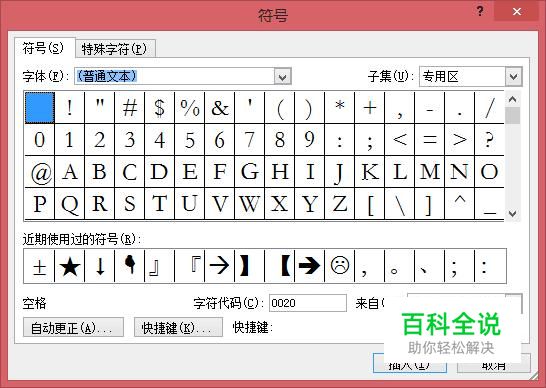This screenshot has width=546, height=388.
Task: Click the 快捷键(K)... button
Action: pos(178,327)
